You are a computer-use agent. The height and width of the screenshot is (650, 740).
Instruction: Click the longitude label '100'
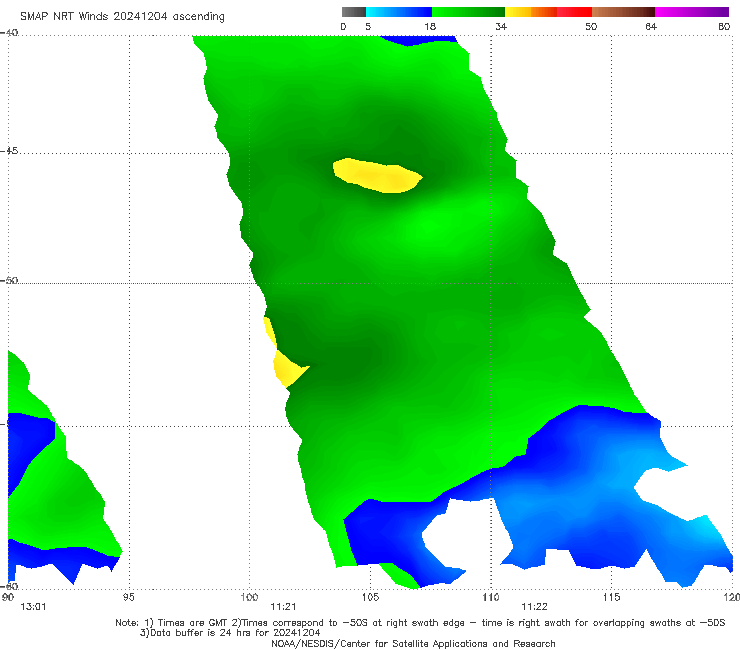pyautogui.click(x=249, y=598)
